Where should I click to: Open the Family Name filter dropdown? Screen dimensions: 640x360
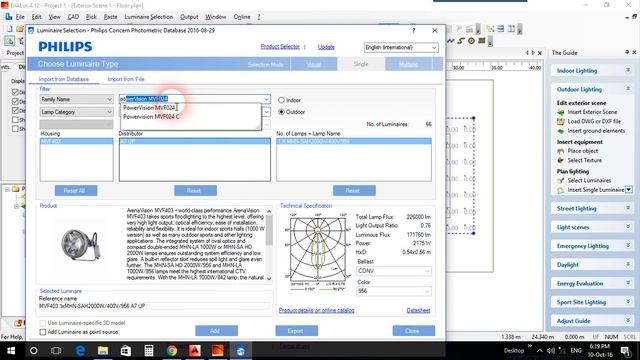[76, 99]
